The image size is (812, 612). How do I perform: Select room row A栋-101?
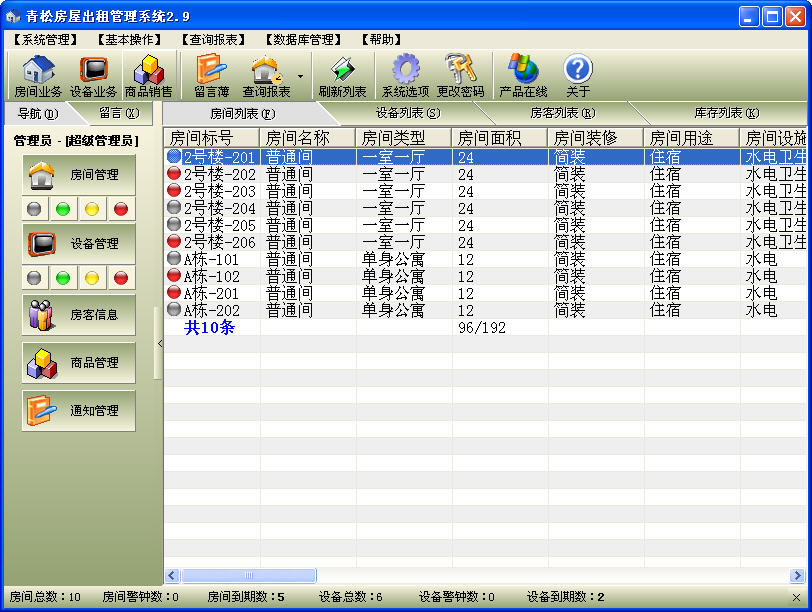[x=485, y=259]
